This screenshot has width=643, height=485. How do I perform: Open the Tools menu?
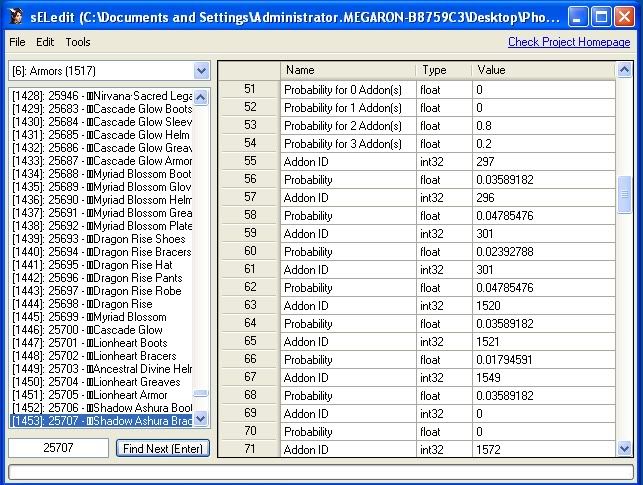tap(78, 42)
